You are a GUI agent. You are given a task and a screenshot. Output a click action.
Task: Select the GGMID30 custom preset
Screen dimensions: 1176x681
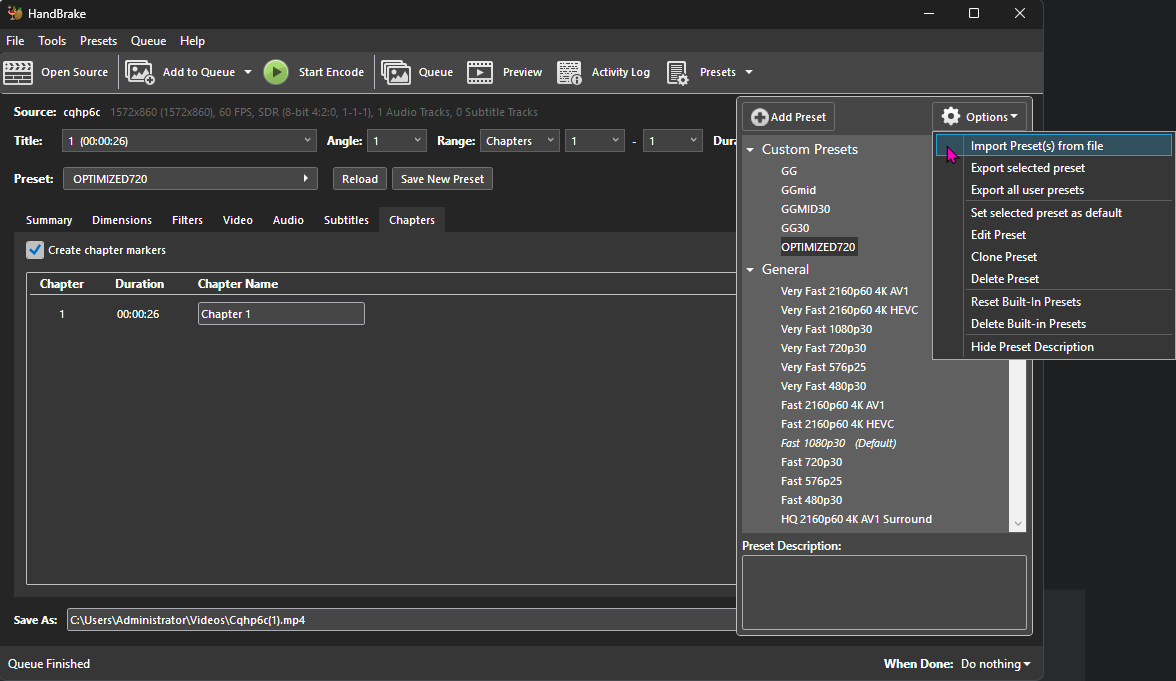click(x=806, y=208)
